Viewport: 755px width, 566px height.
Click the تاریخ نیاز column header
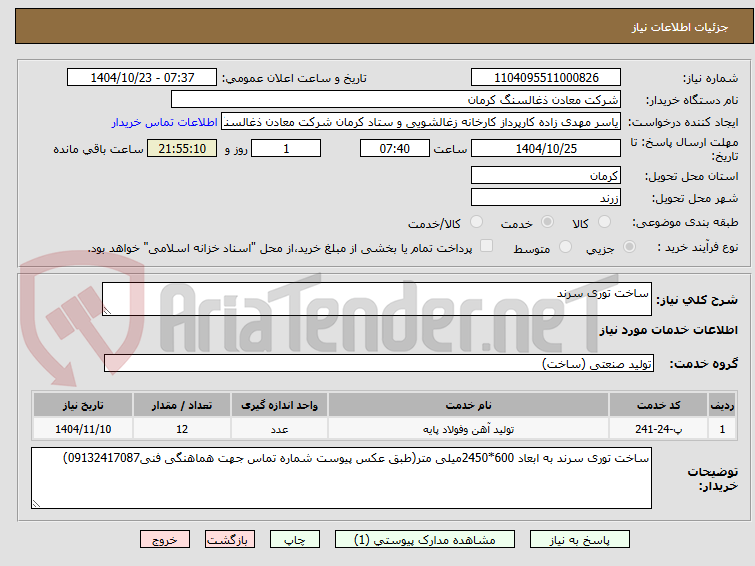coord(83,405)
